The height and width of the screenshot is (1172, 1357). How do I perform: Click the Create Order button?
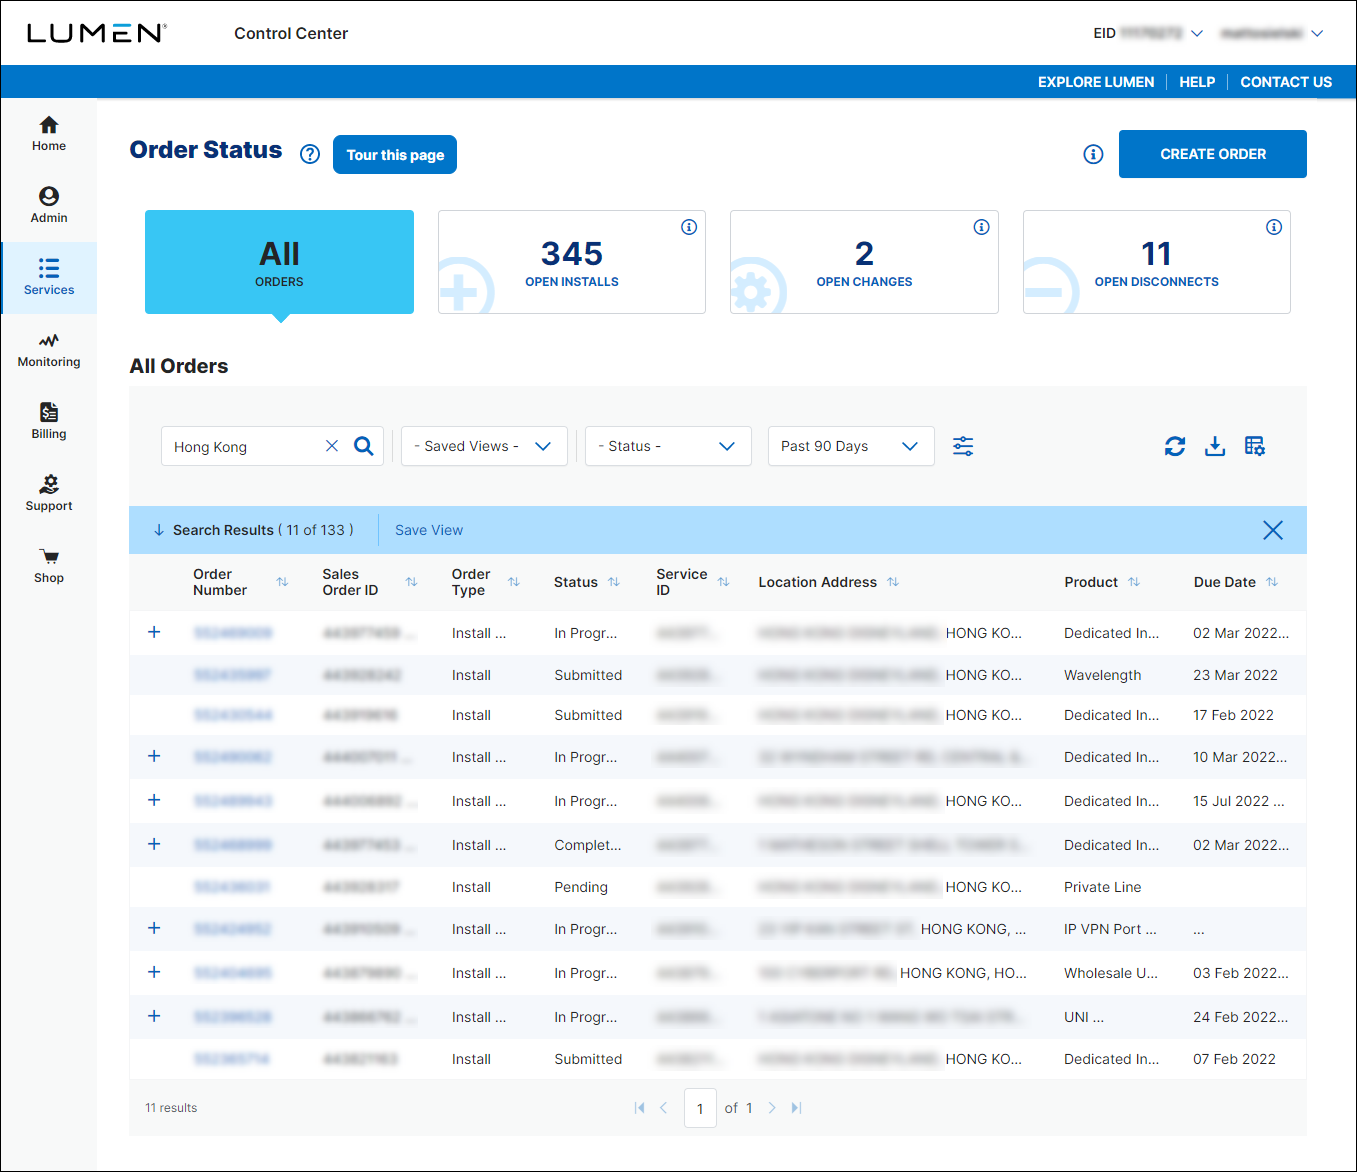tap(1213, 154)
